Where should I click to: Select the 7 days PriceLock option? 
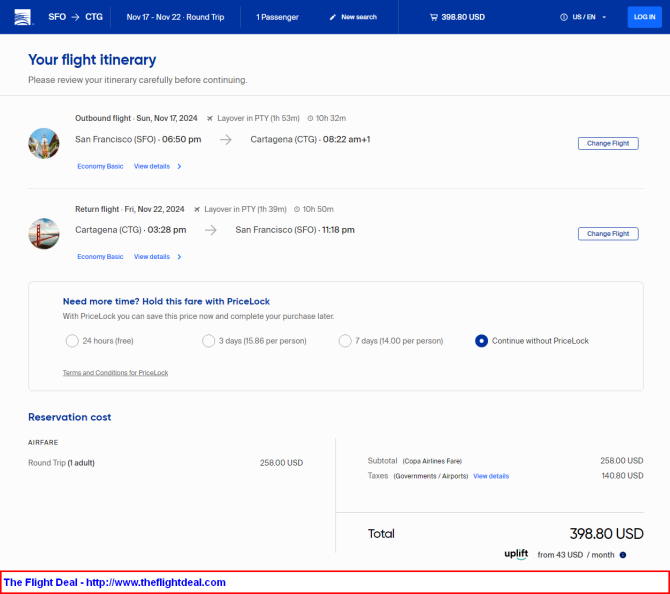point(345,341)
